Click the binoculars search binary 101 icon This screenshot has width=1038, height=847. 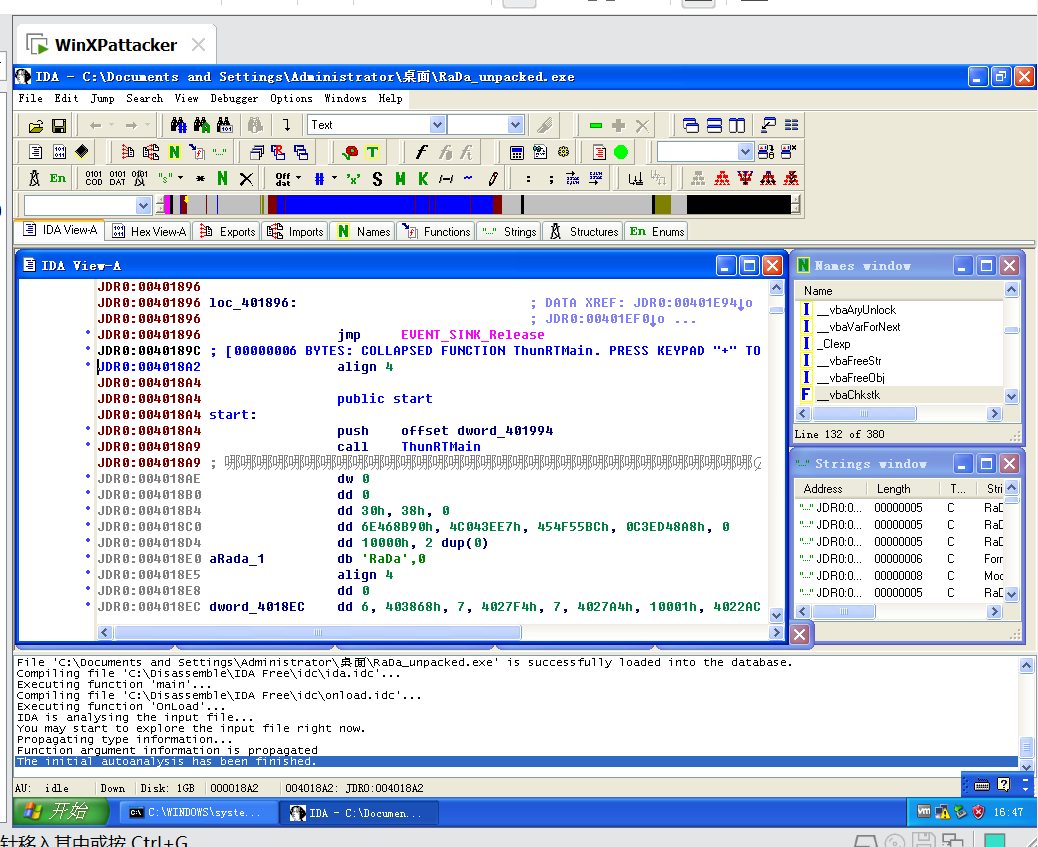tap(224, 125)
